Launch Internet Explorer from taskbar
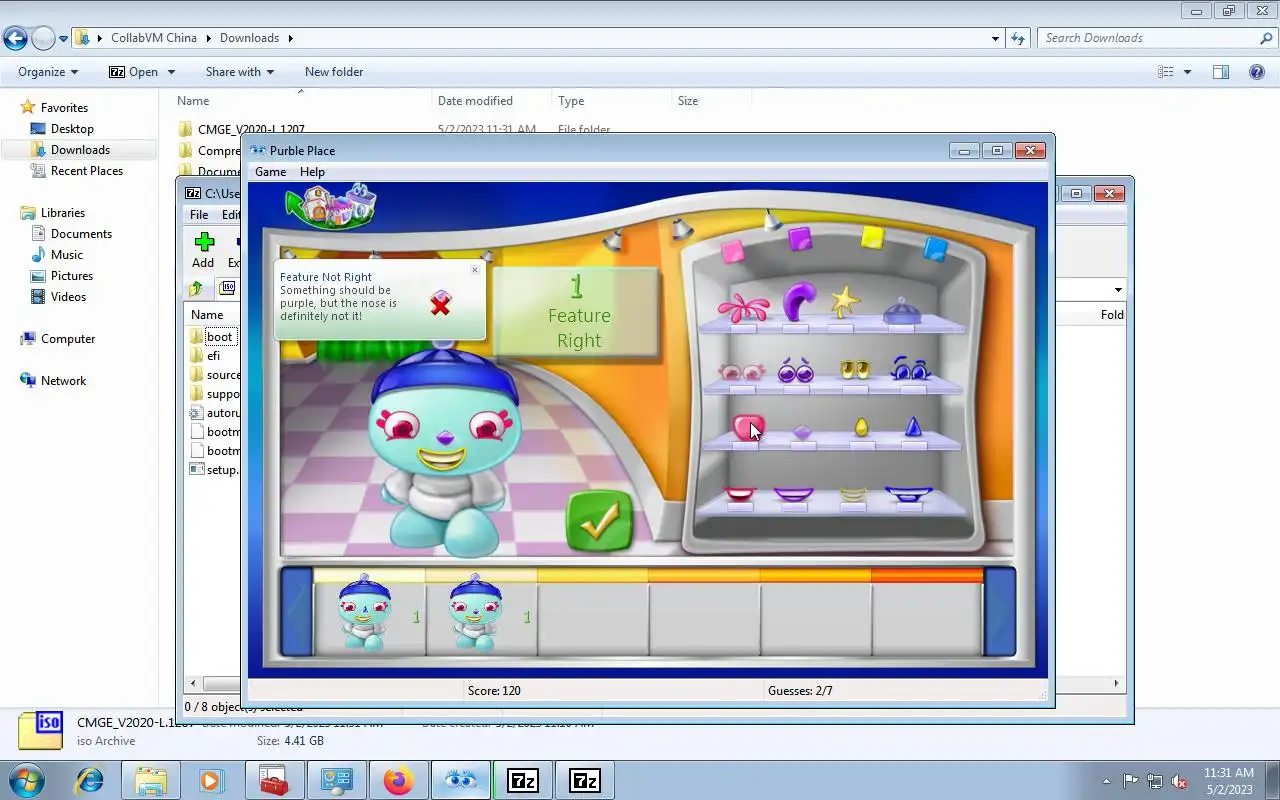Image resolution: width=1280 pixels, height=800 pixels. point(89,780)
